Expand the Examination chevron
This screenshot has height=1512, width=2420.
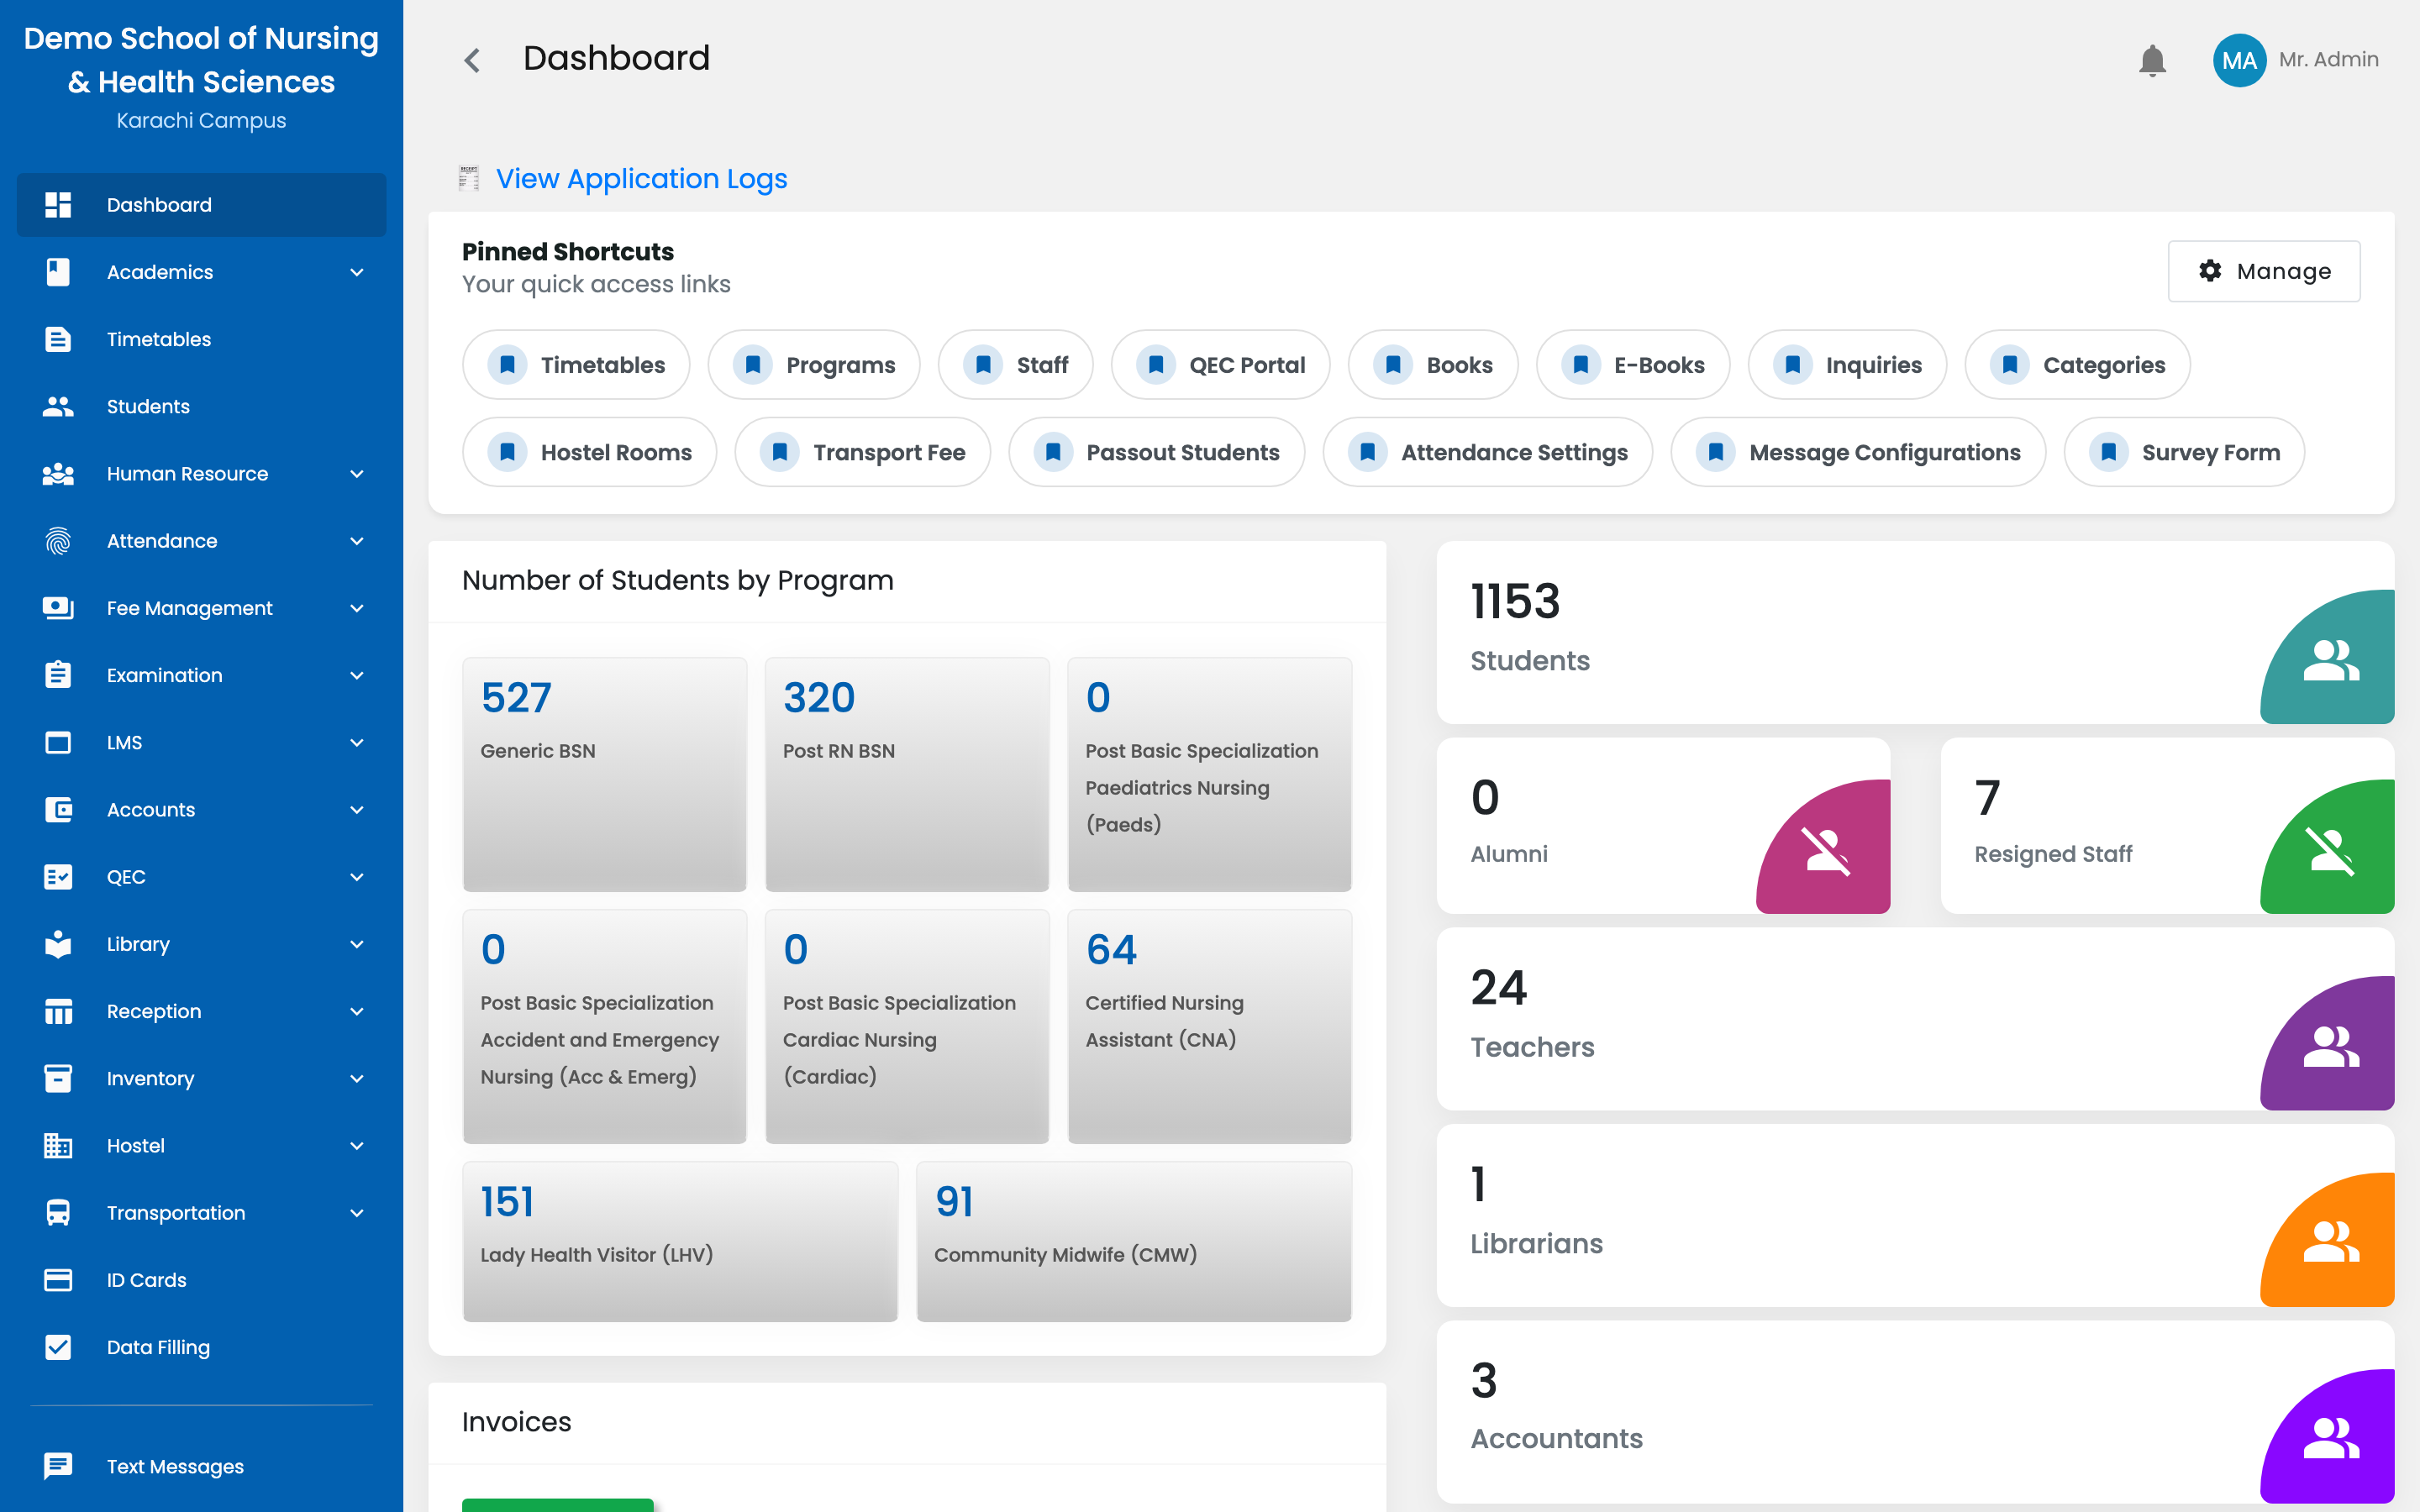[x=357, y=675]
